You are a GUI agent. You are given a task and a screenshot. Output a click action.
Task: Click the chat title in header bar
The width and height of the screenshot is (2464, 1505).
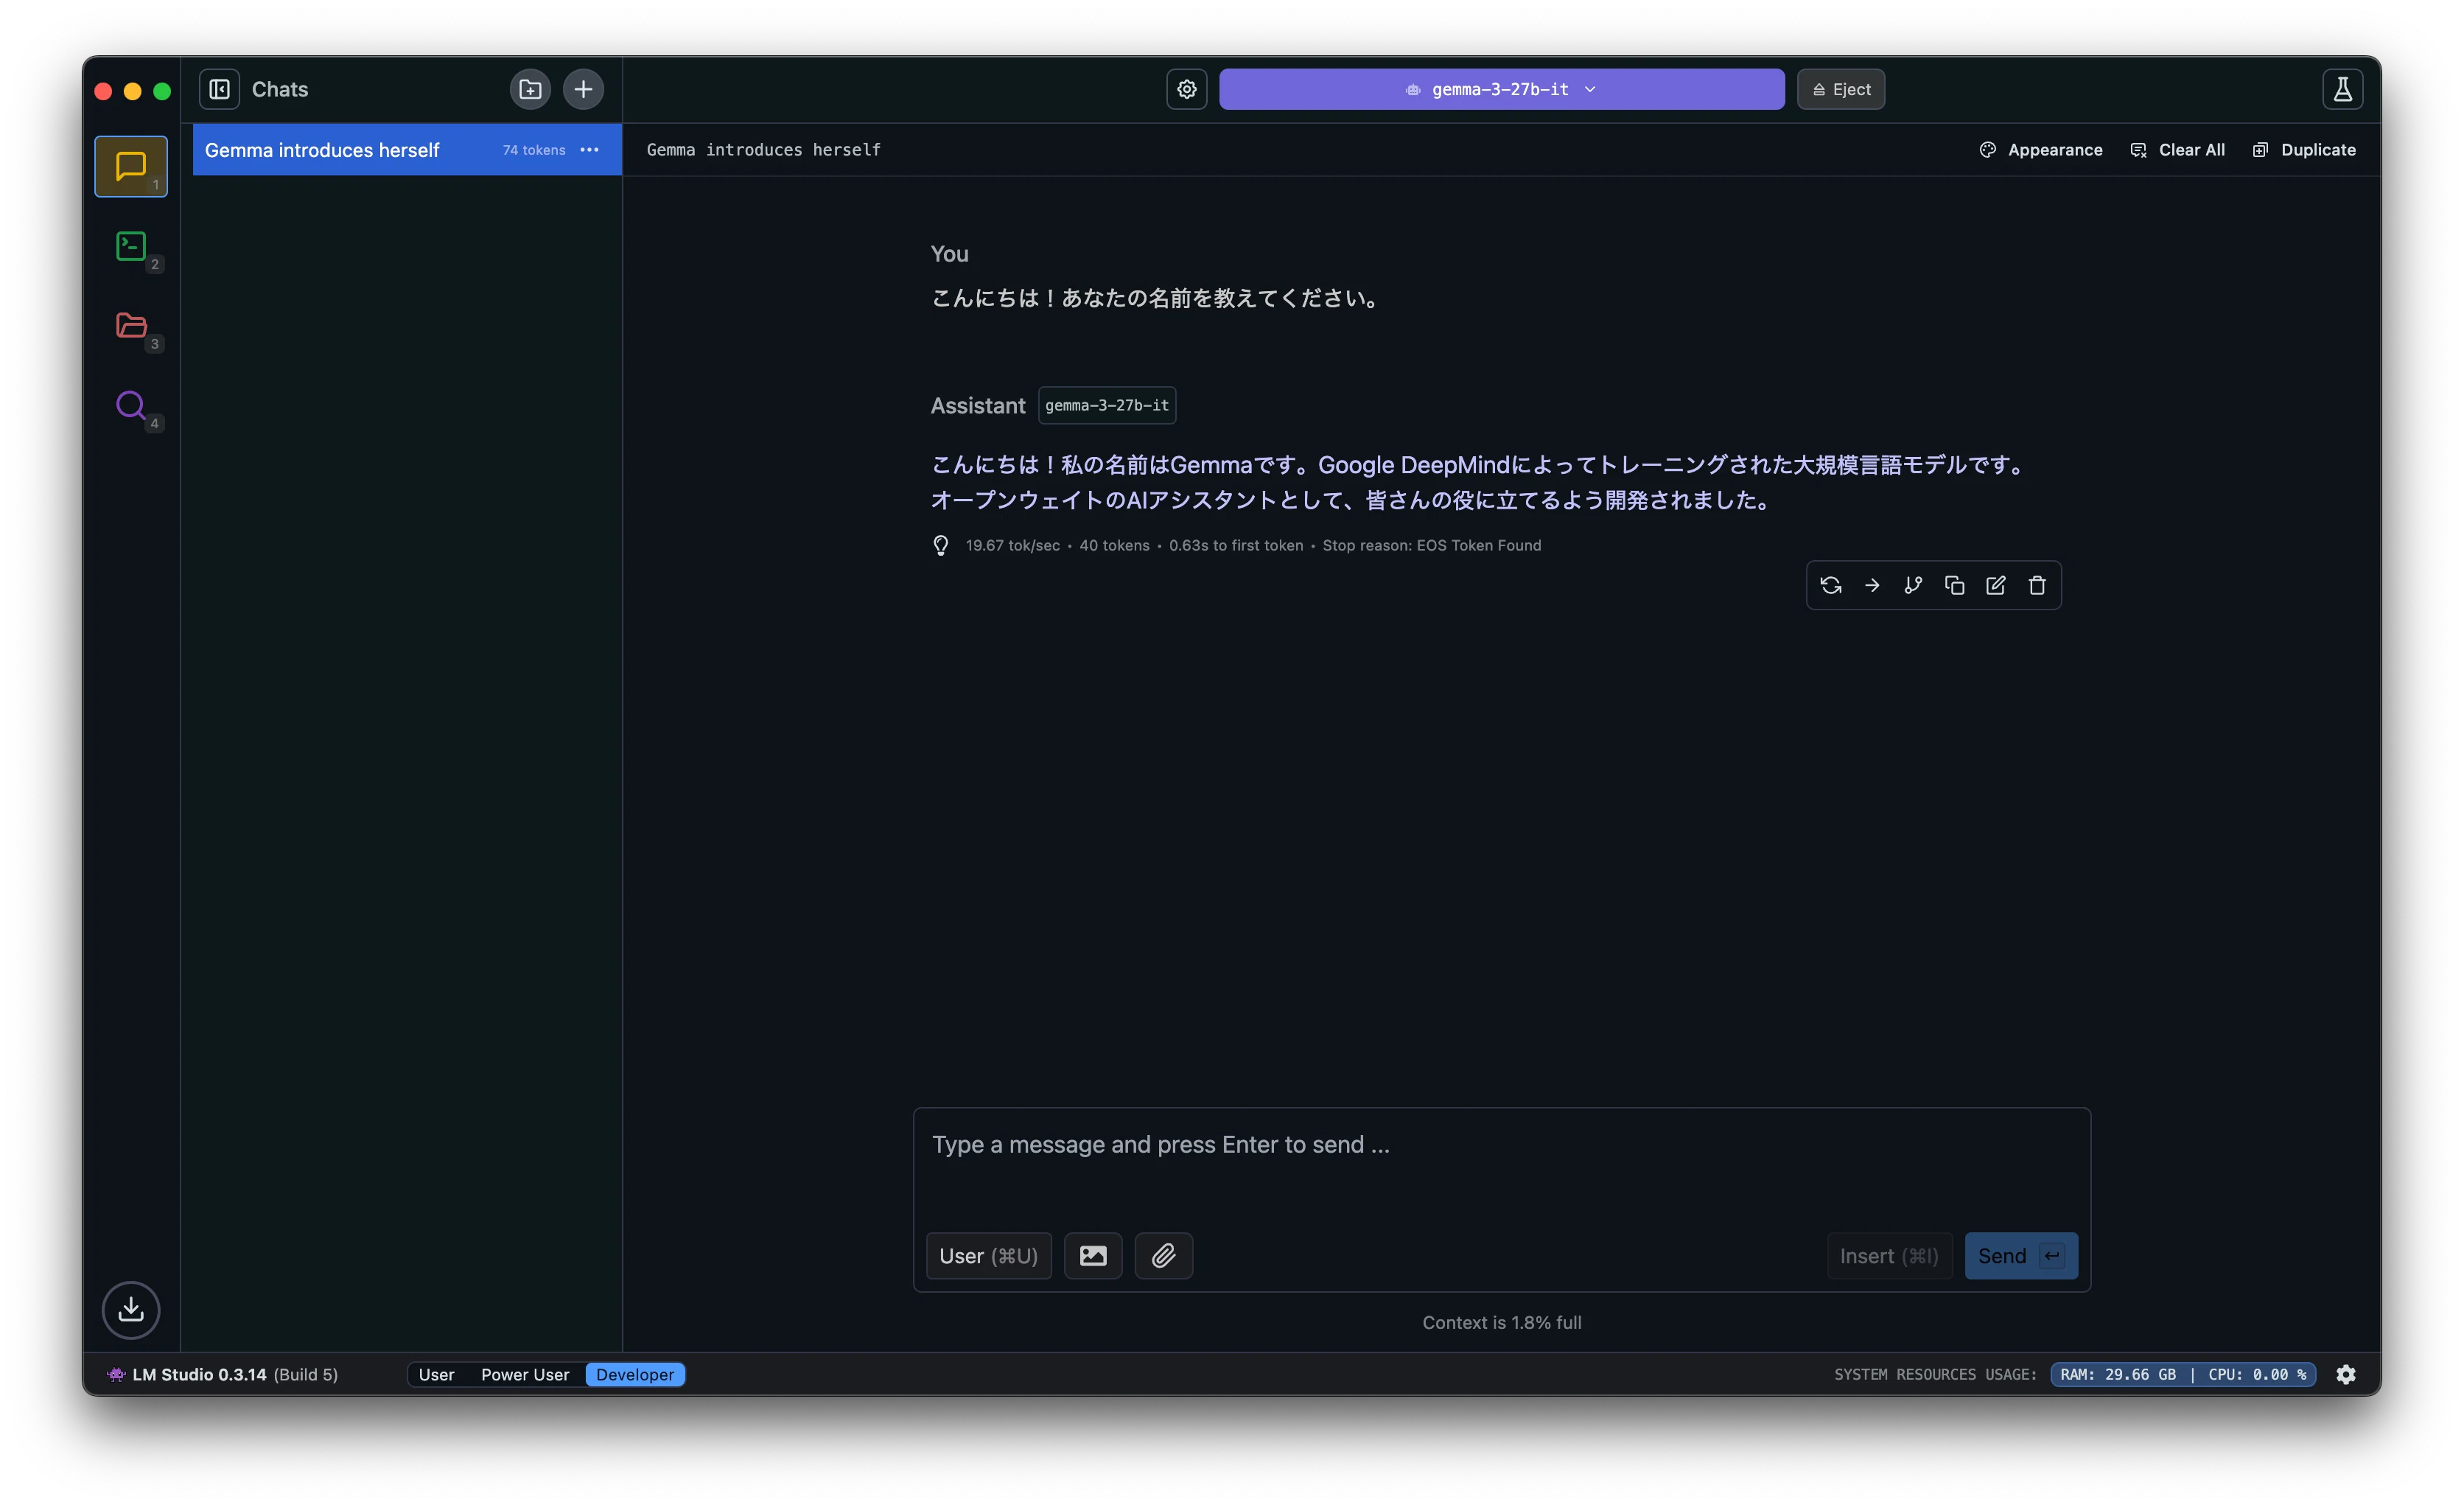(764, 150)
